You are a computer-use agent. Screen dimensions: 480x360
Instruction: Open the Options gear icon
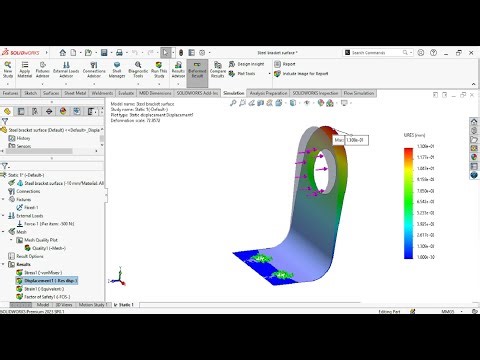(x=202, y=53)
